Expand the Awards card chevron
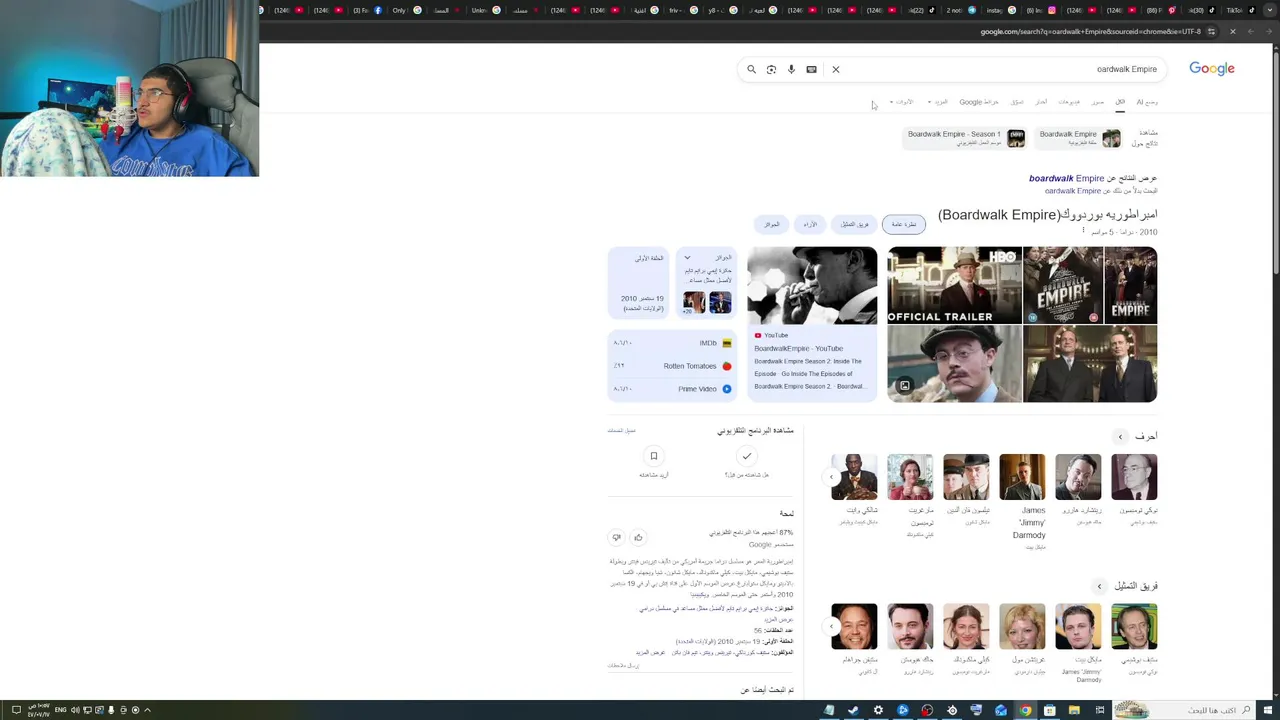 (x=687, y=258)
